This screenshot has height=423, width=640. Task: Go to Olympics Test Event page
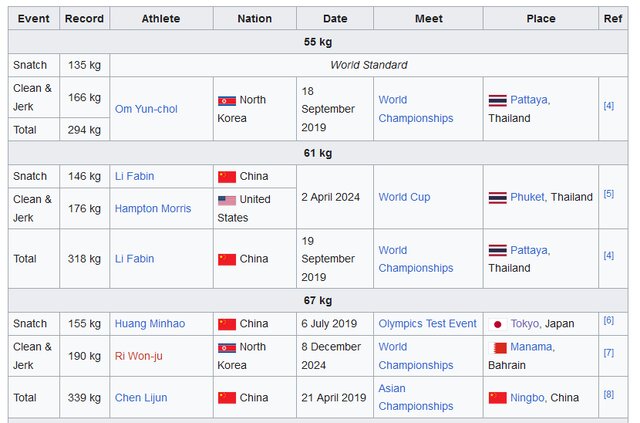[x=427, y=324]
